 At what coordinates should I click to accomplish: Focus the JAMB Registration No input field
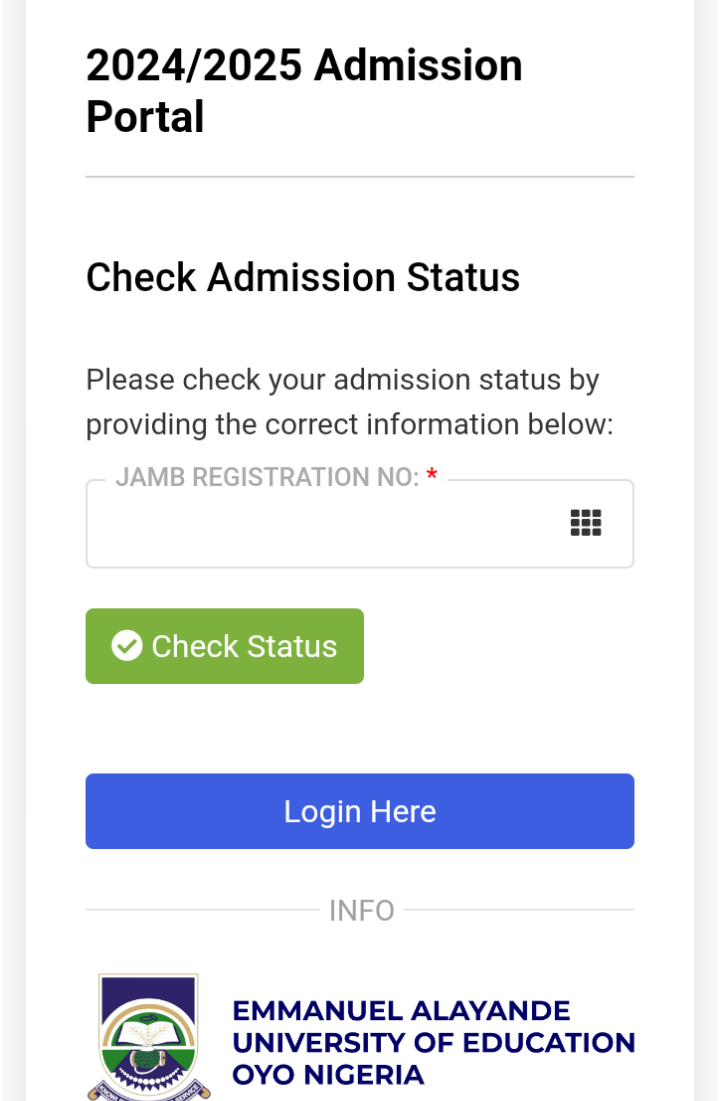click(320, 525)
